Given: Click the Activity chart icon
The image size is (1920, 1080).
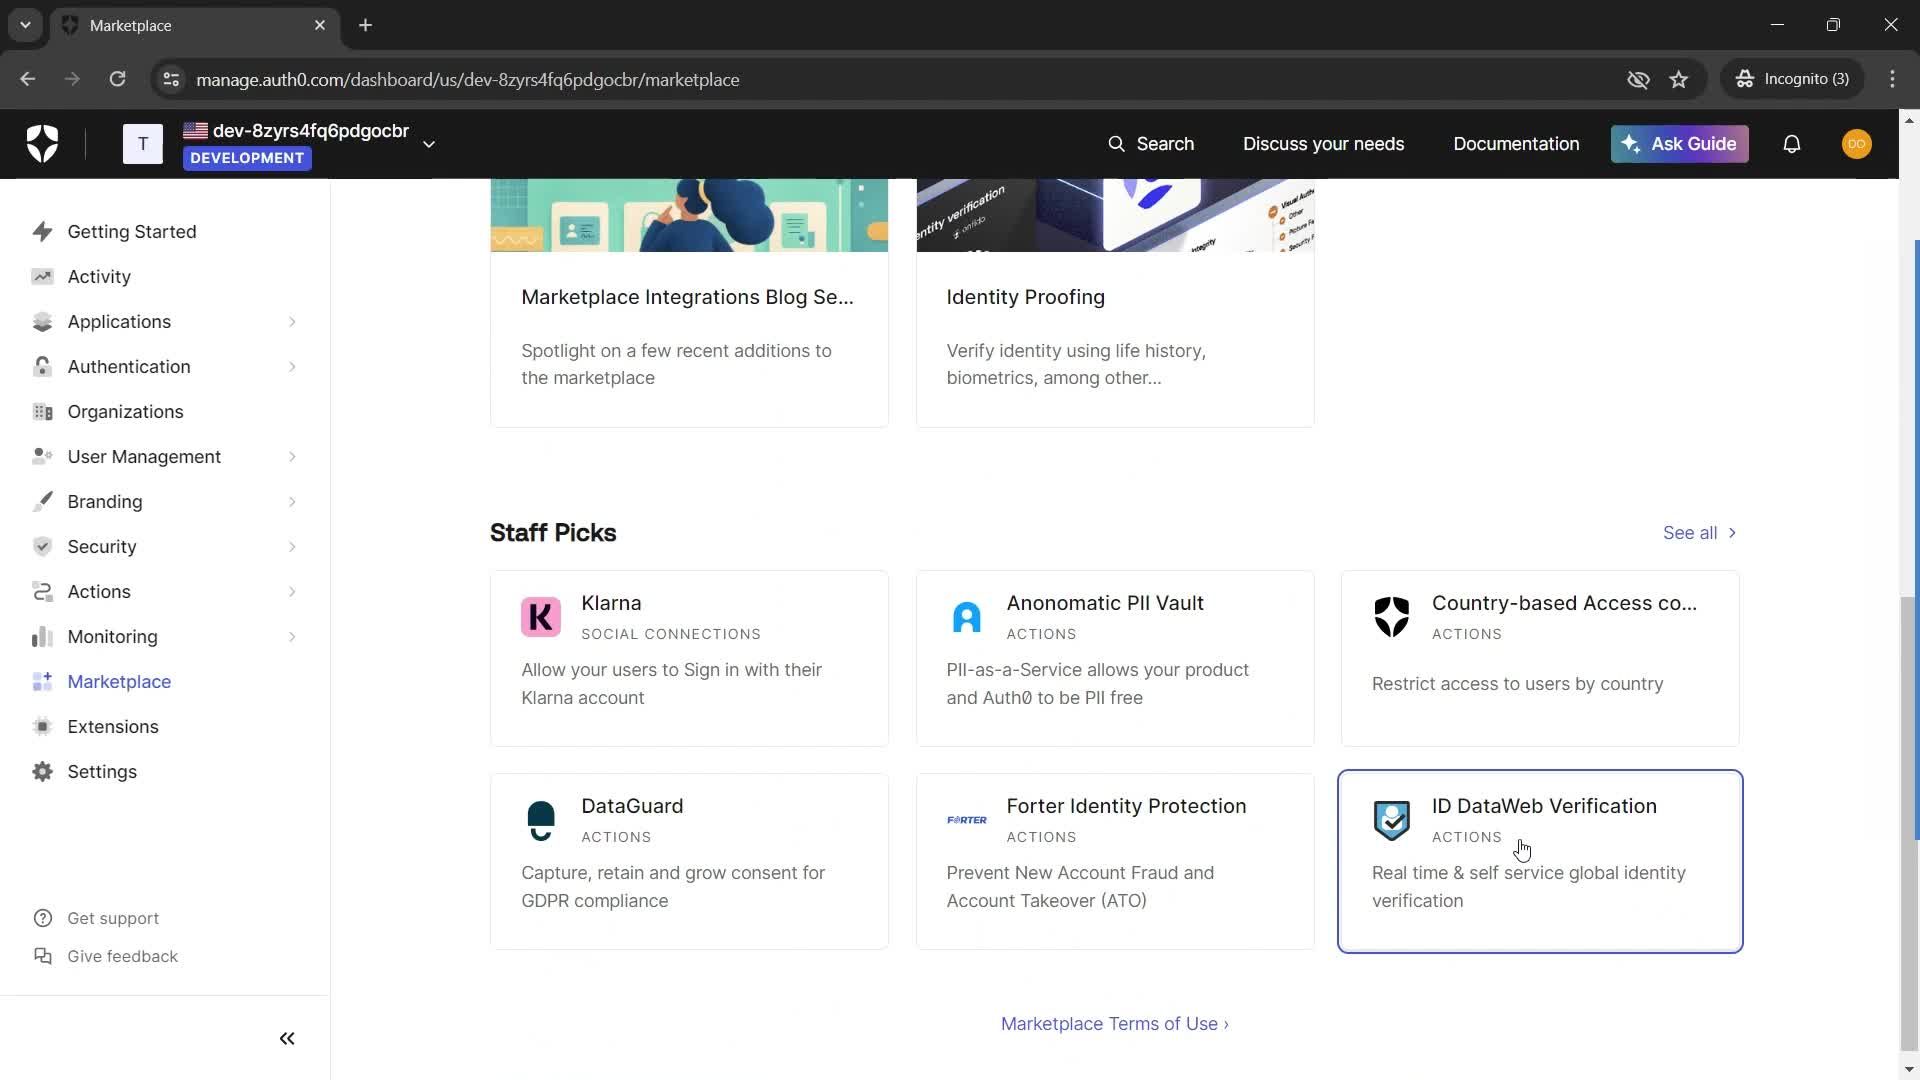Looking at the screenshot, I should pos(42,277).
